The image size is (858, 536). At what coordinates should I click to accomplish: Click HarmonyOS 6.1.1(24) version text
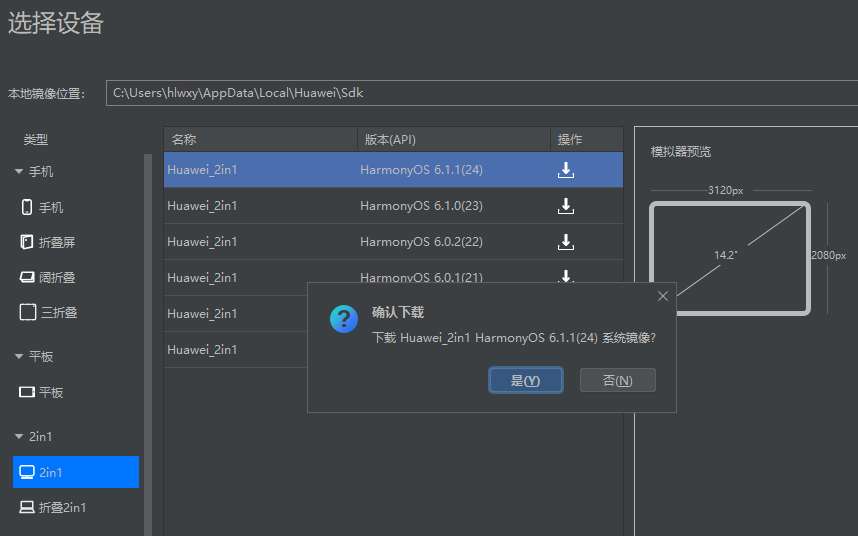(421, 170)
